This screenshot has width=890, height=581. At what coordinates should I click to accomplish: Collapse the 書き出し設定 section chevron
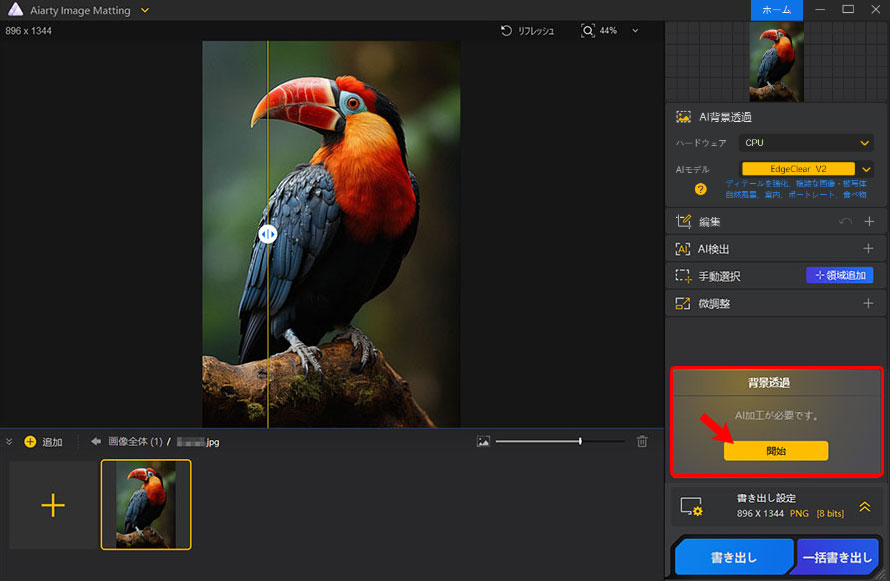tap(865, 508)
